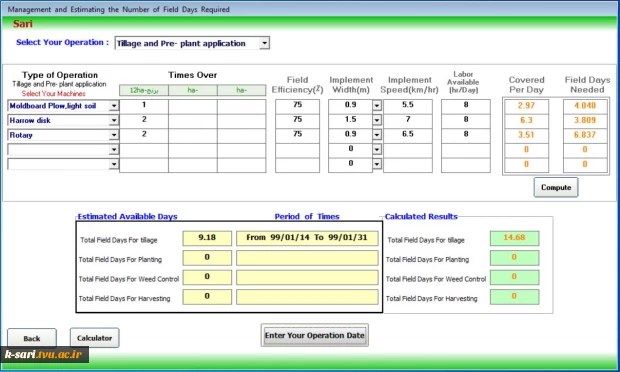Click the weed control period of times field

307,277
